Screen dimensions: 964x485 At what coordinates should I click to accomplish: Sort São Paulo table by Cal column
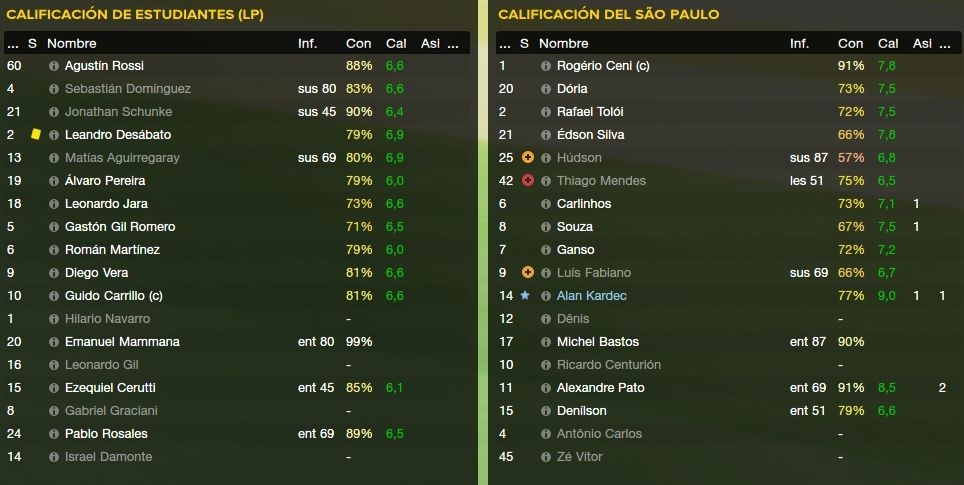tap(888, 44)
